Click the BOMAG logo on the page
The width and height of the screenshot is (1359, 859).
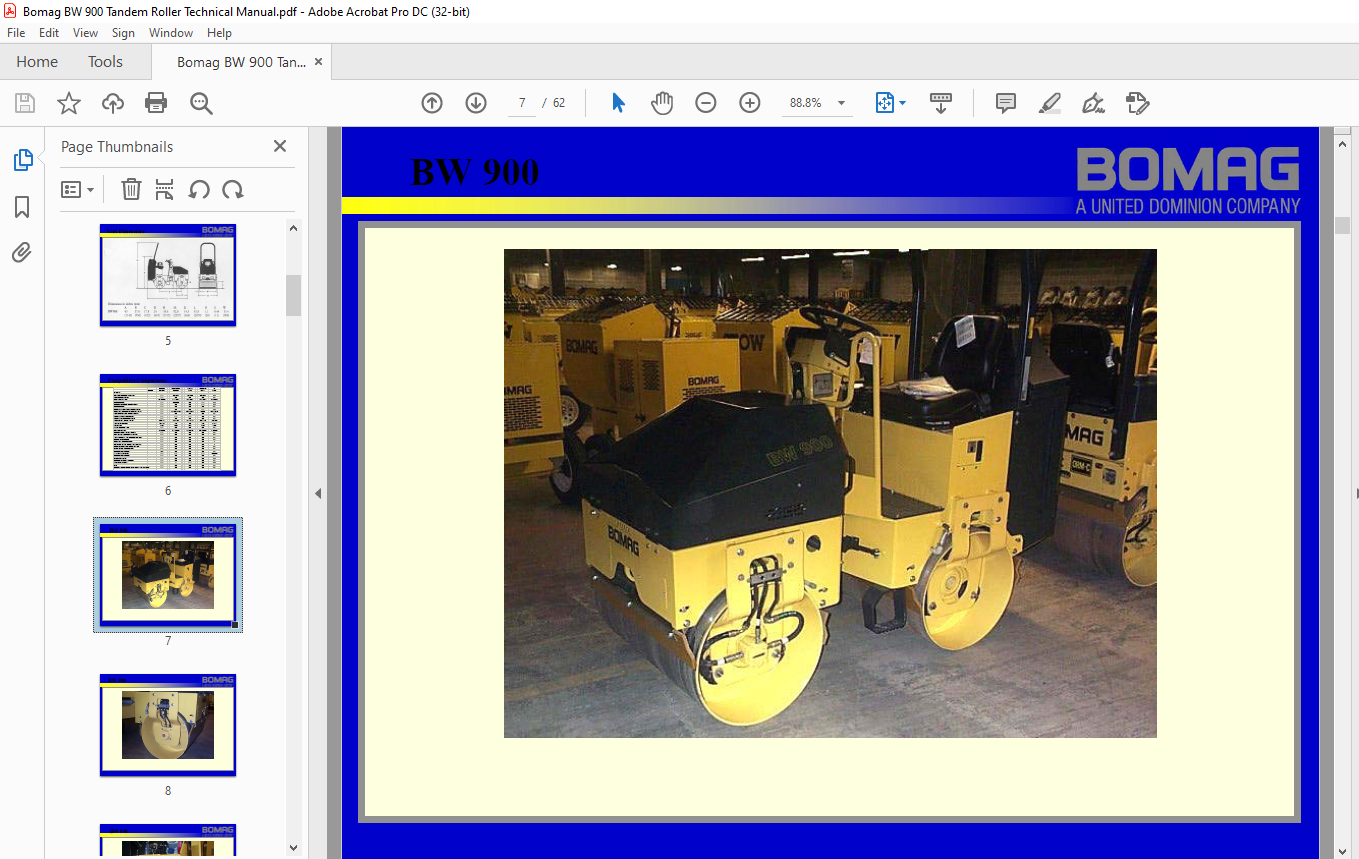click(x=1188, y=181)
